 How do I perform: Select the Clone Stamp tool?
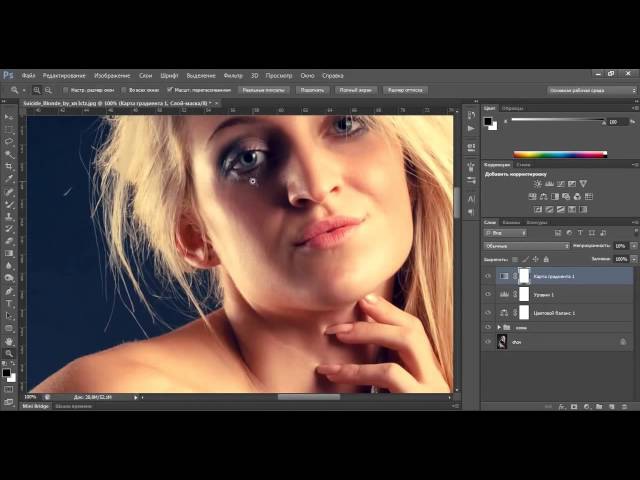coord(8,216)
